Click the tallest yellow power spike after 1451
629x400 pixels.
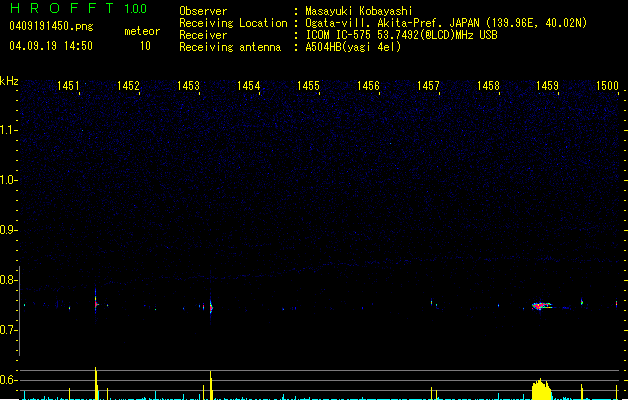[96, 383]
